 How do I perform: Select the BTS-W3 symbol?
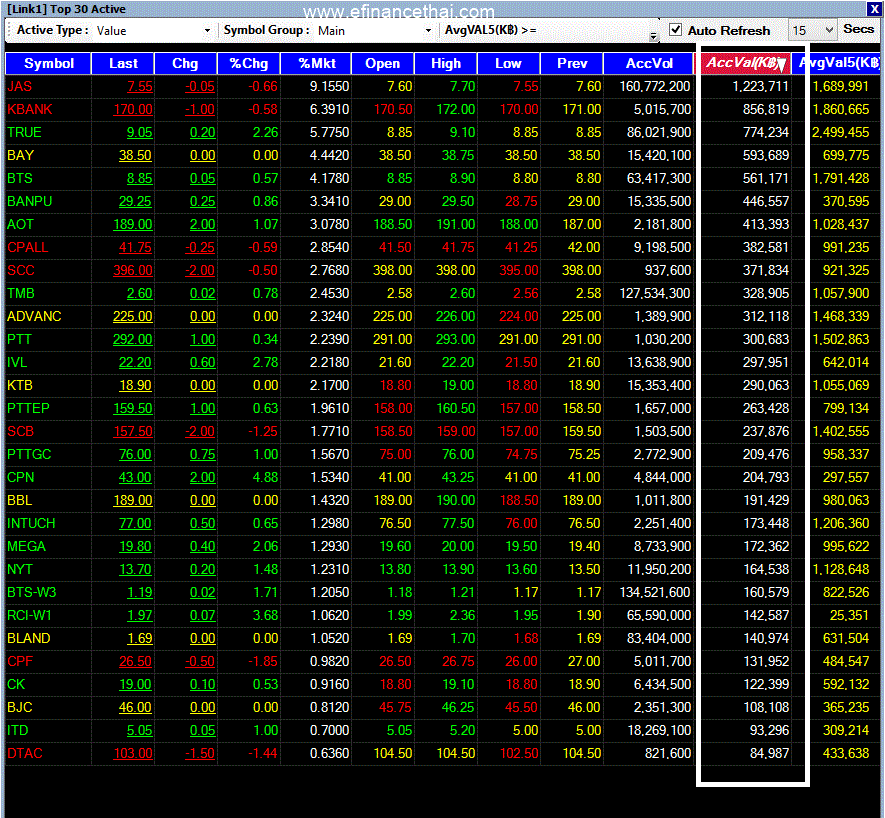32,593
